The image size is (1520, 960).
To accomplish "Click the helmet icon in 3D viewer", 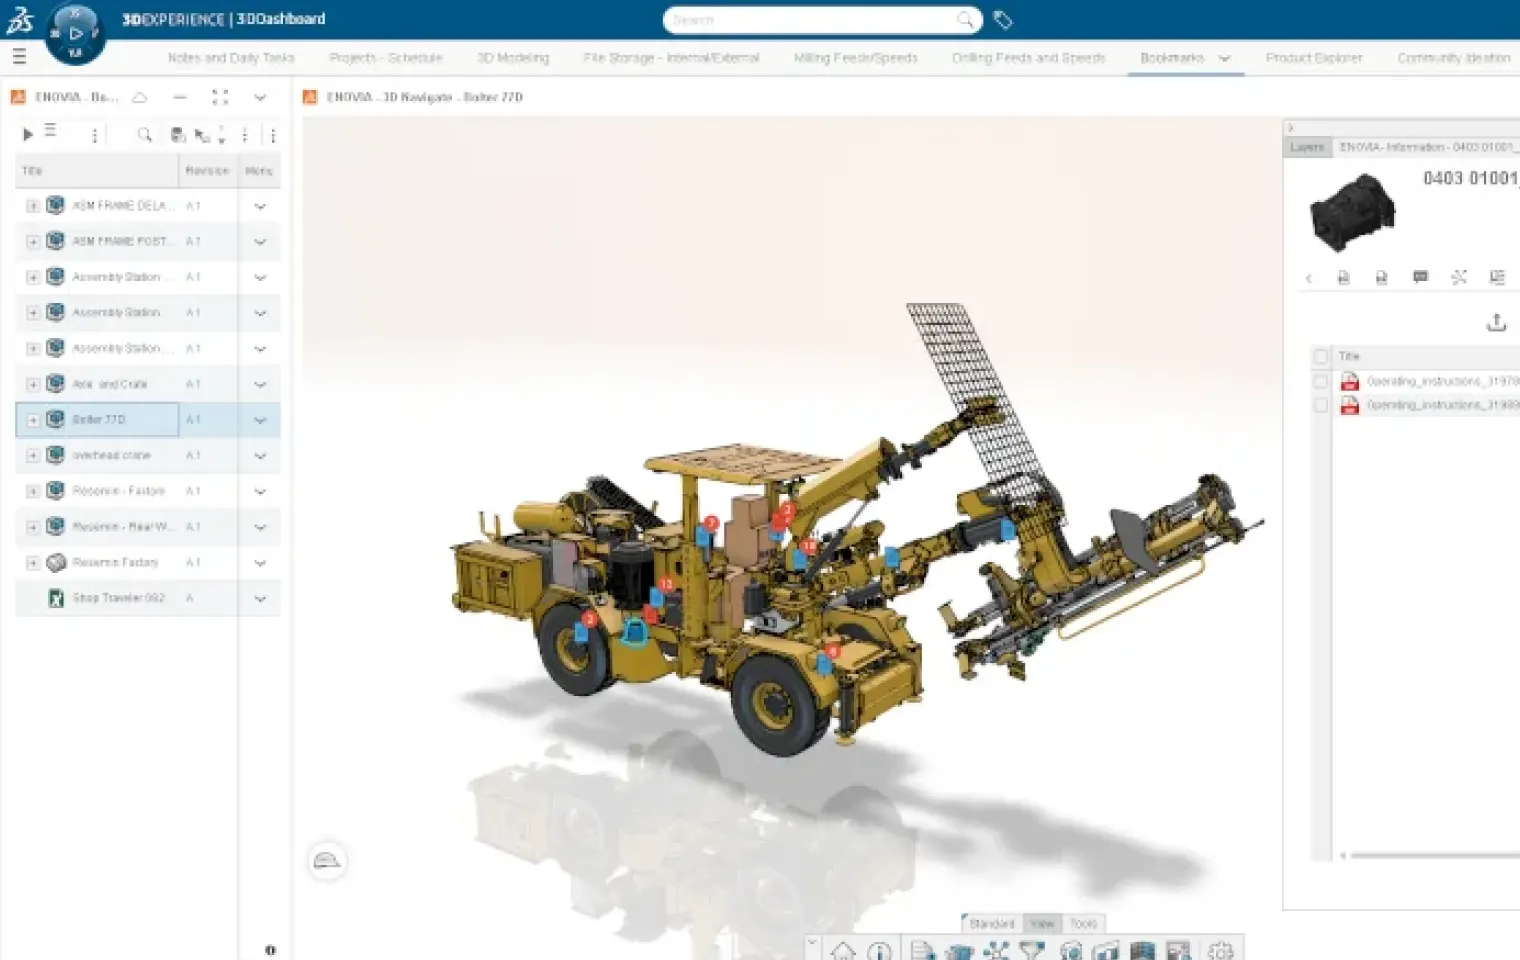I will pos(327,861).
